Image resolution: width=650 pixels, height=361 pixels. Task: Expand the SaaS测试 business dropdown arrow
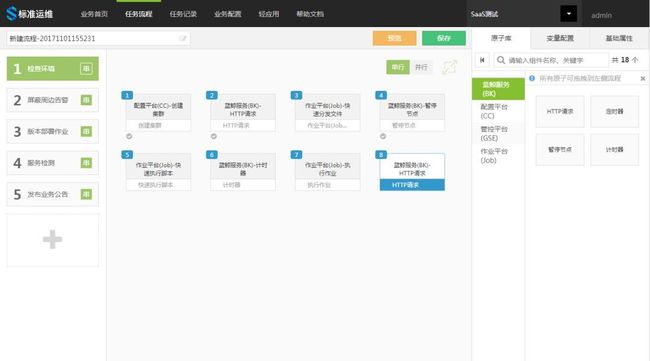[568, 14]
